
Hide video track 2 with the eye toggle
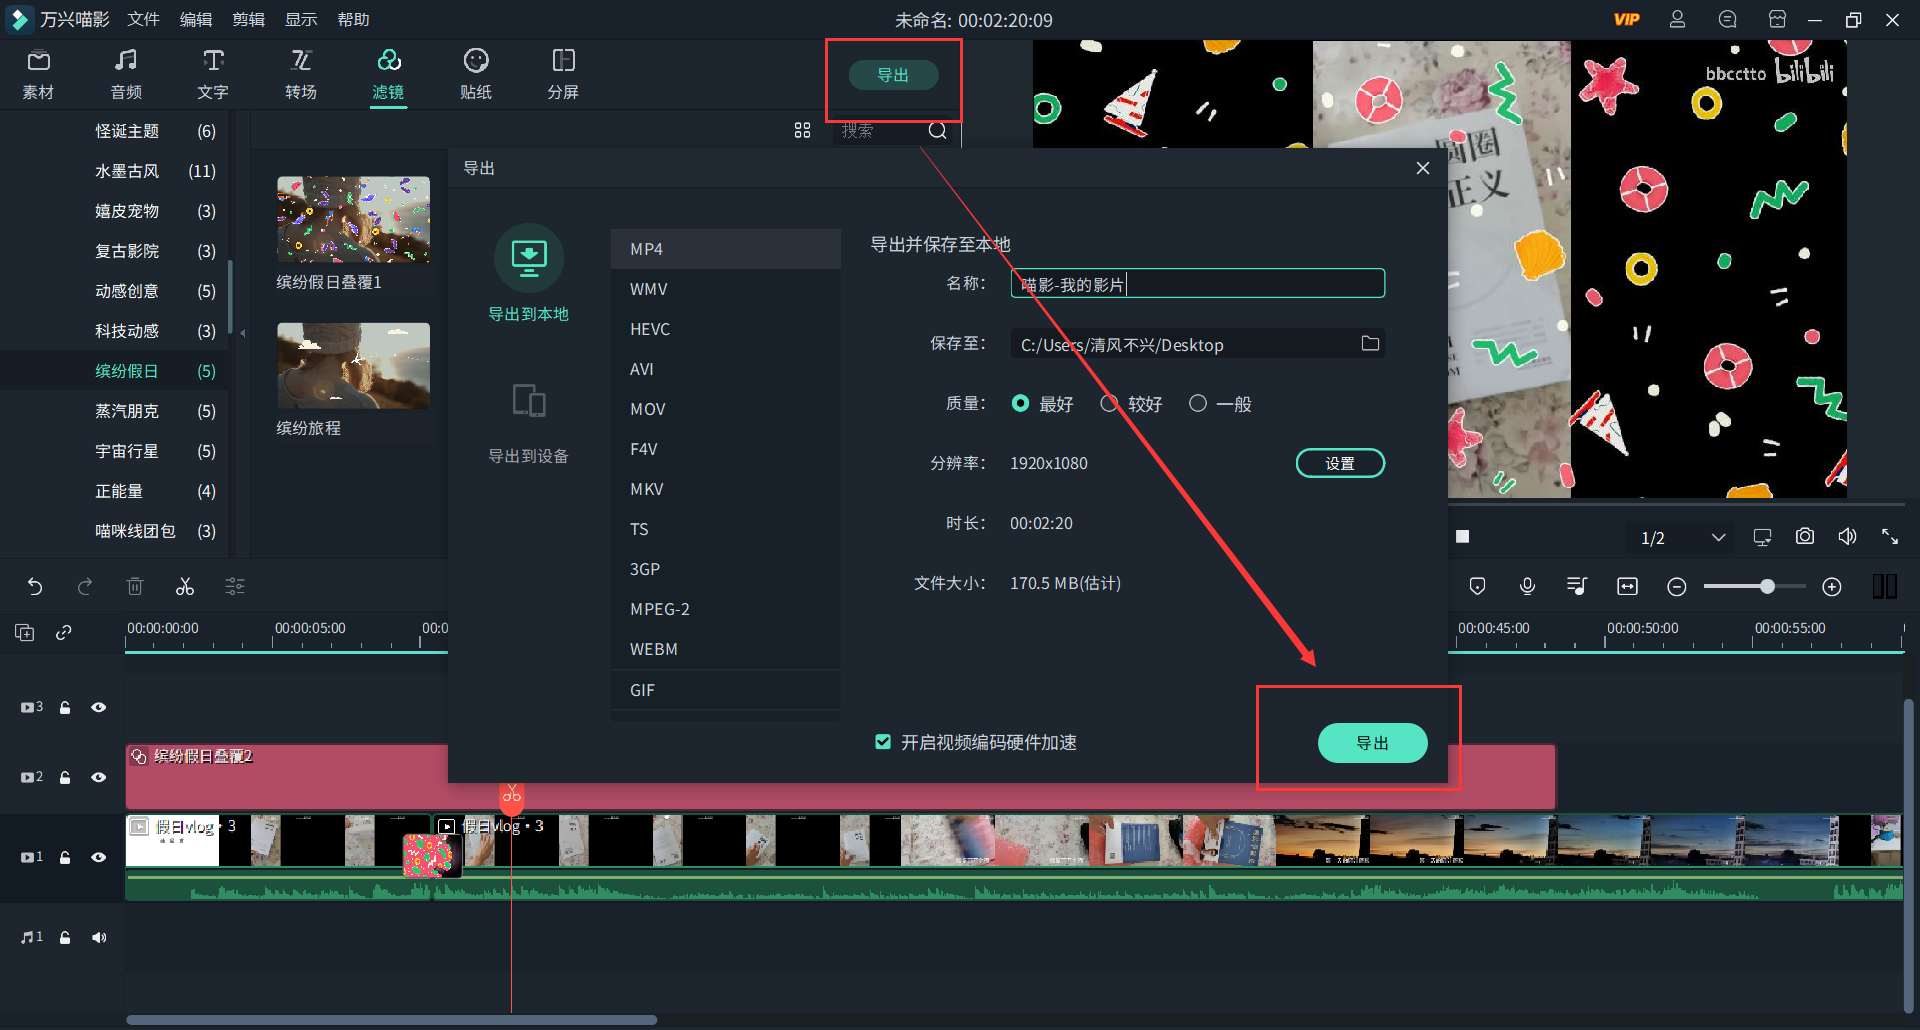tap(99, 777)
